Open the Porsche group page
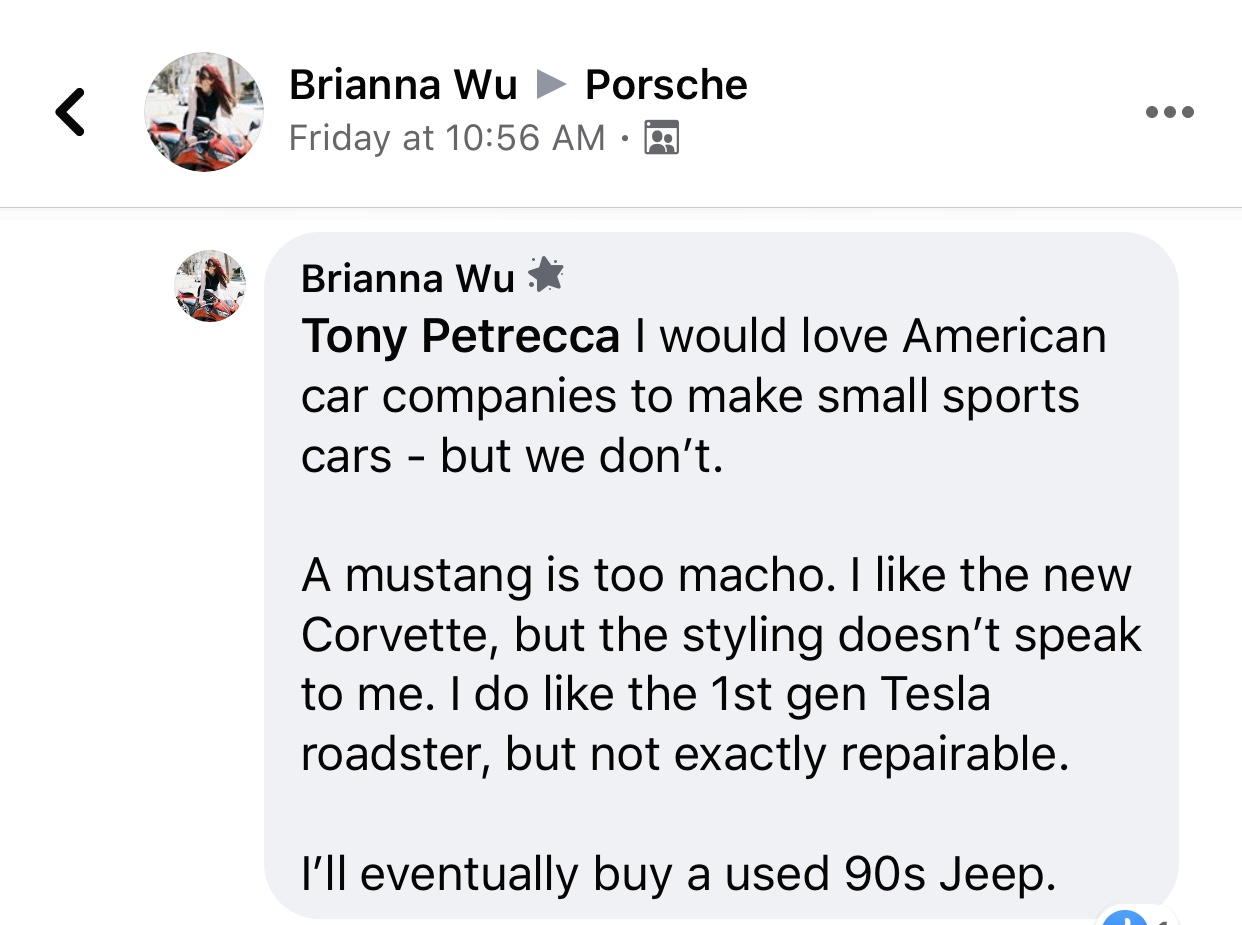Viewport: 1242px width, 925px height. pyautogui.click(x=666, y=85)
